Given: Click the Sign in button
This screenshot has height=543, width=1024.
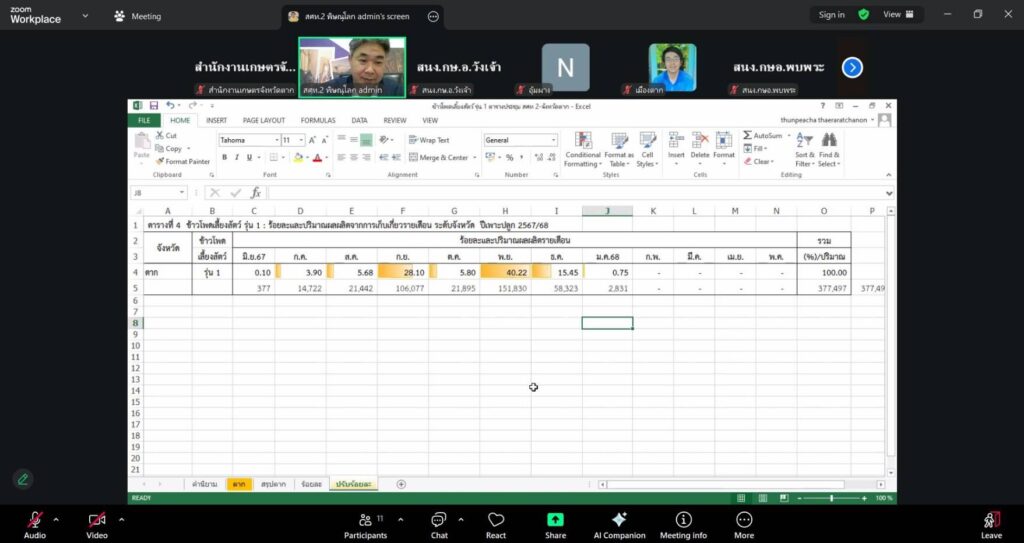Looking at the screenshot, I should (831, 15).
